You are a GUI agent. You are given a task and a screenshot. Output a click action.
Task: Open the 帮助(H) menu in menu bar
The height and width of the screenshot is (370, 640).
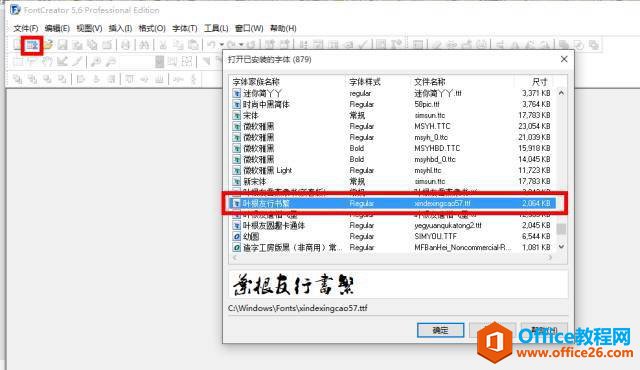(x=283, y=28)
